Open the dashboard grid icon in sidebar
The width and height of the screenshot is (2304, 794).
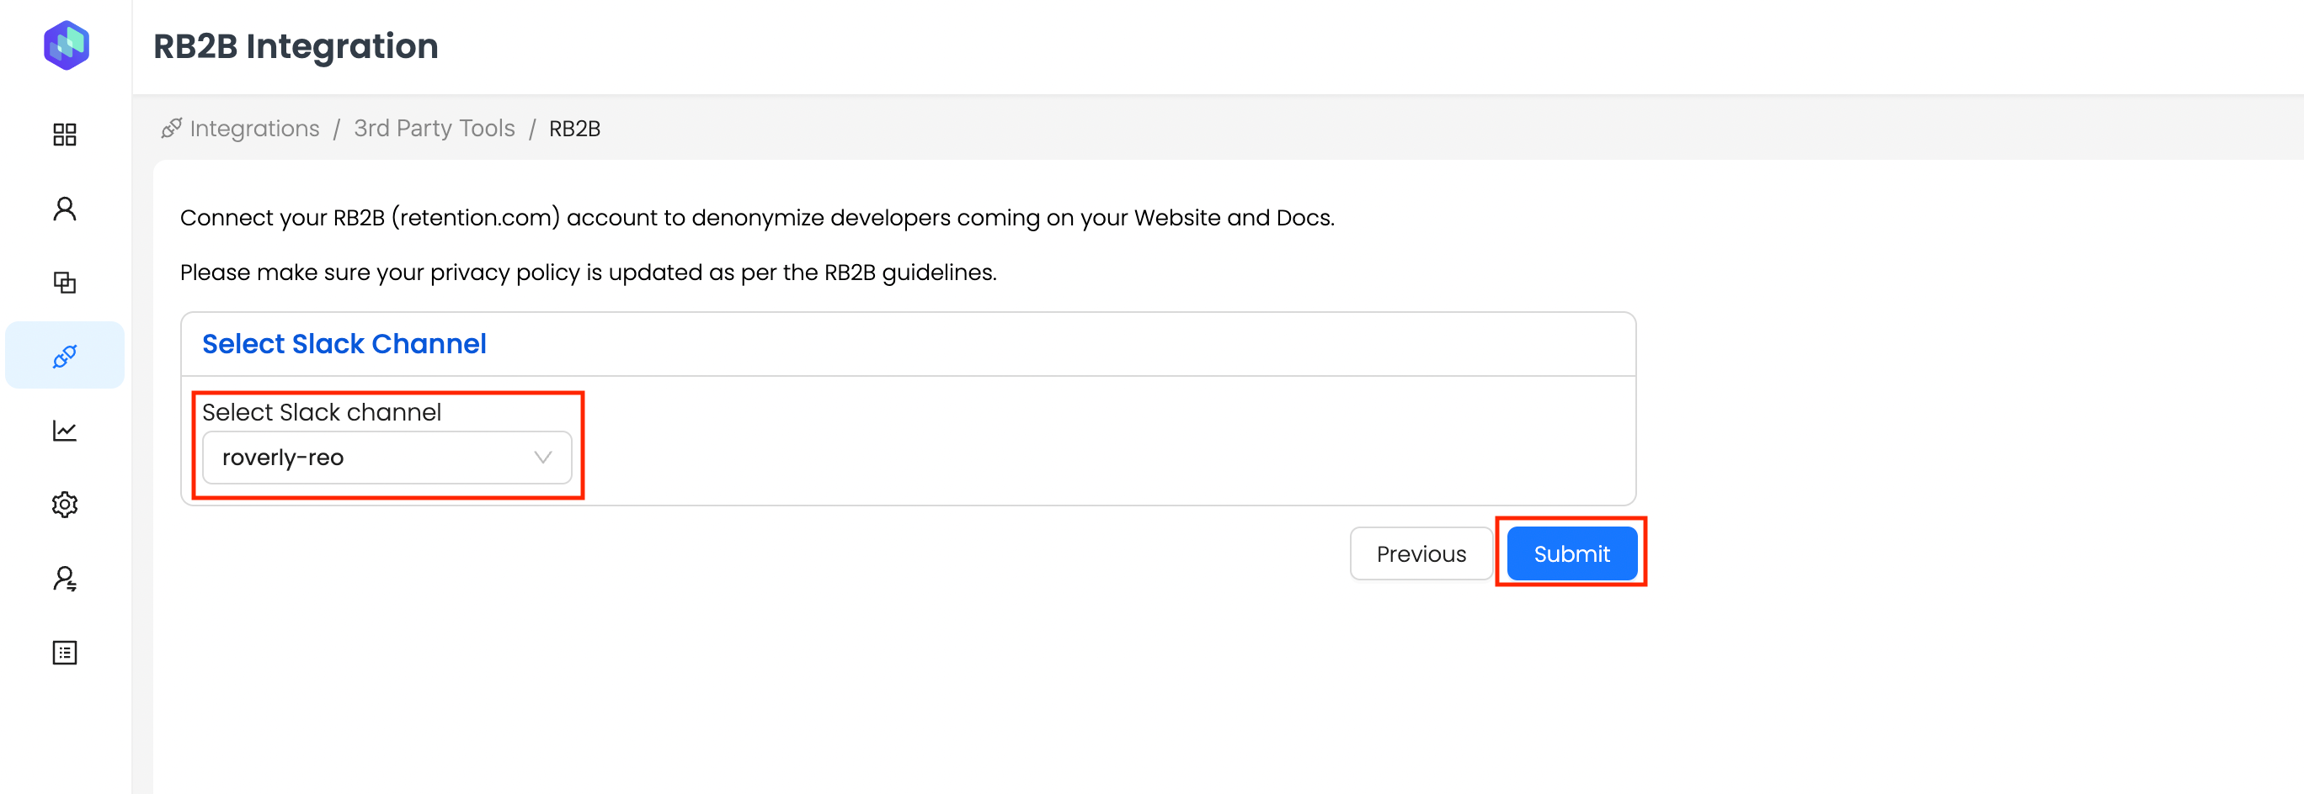[65, 135]
